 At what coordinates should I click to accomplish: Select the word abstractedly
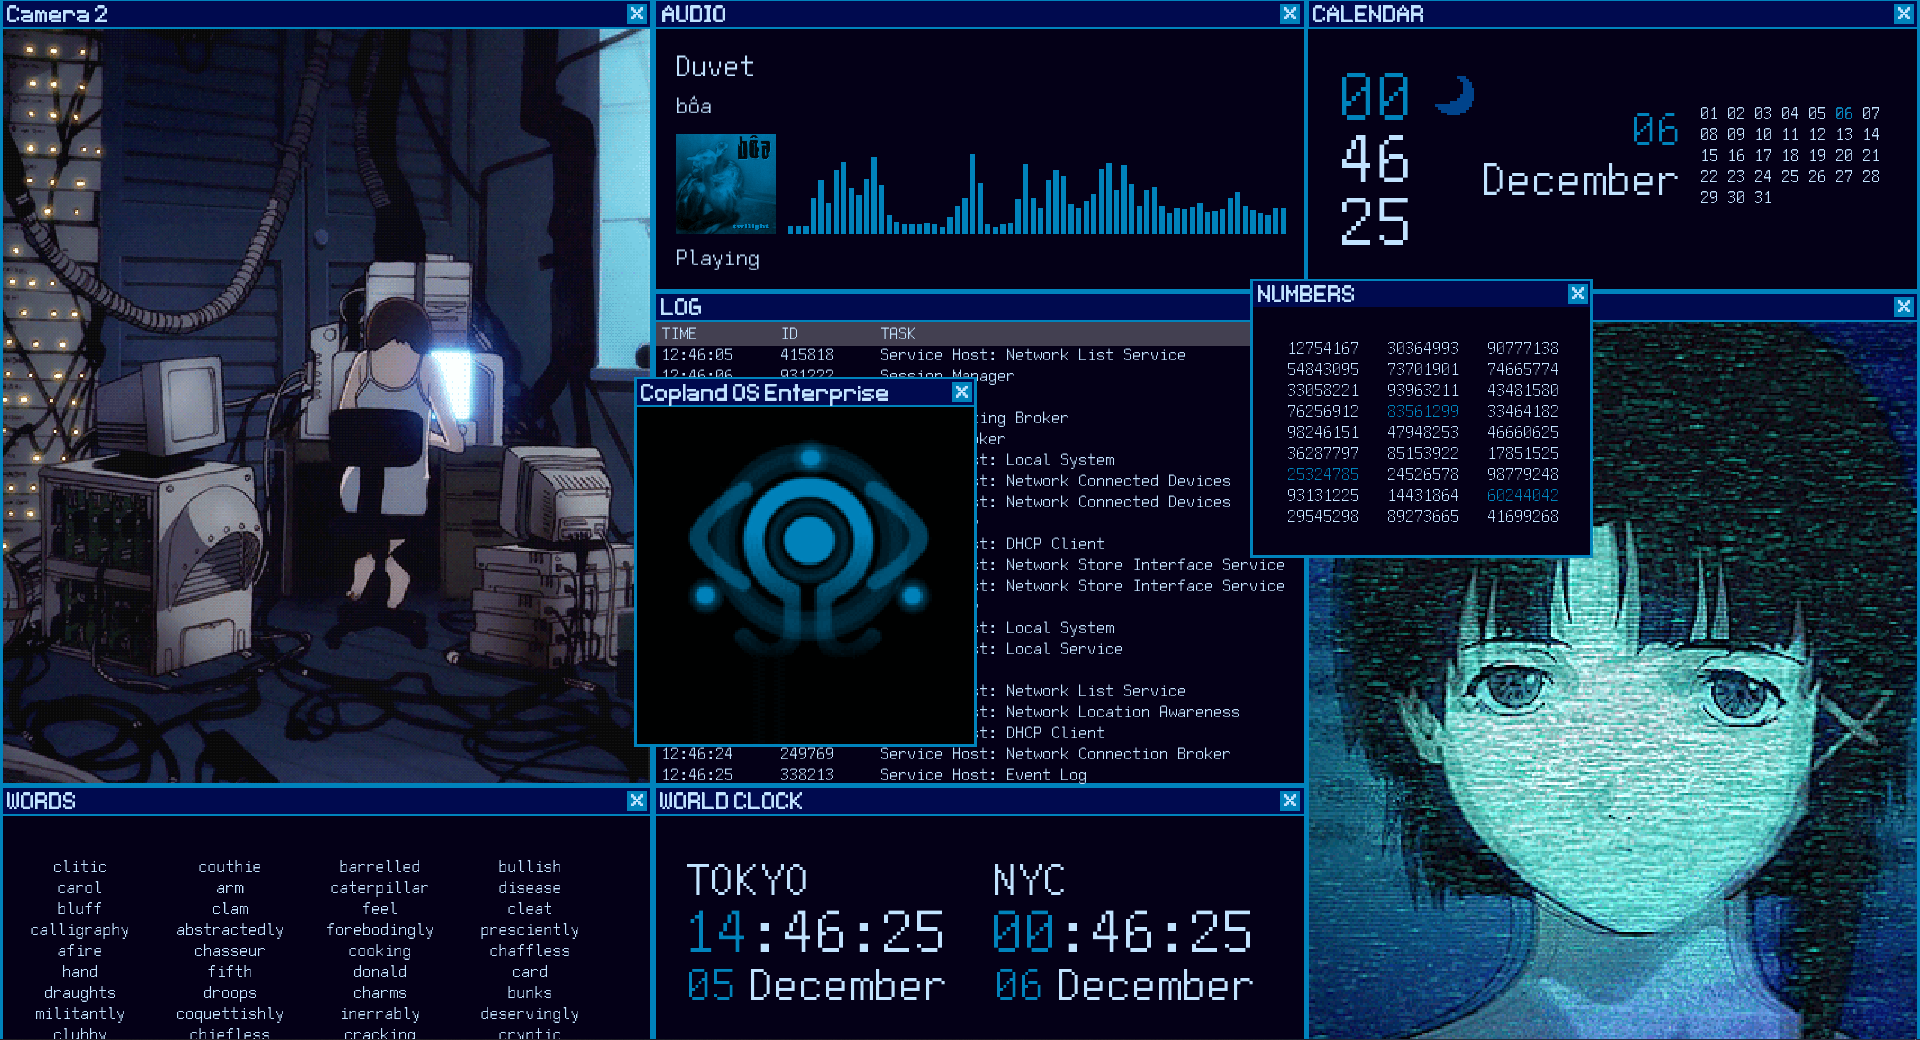click(229, 930)
